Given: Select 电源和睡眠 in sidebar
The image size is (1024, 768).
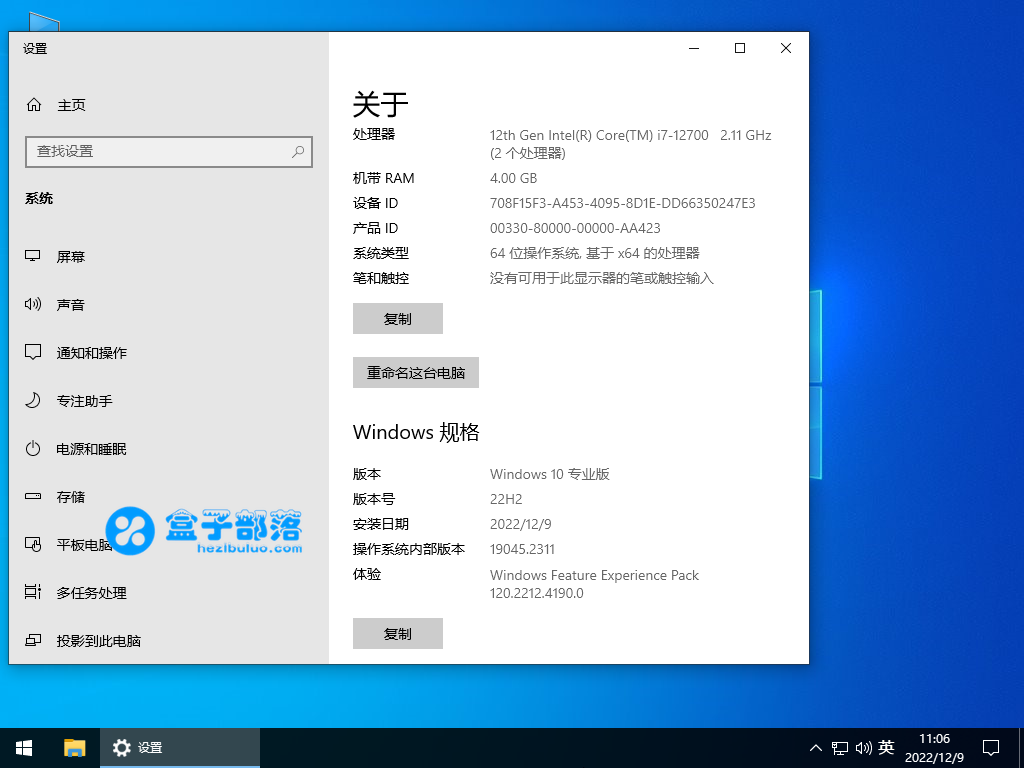Looking at the screenshot, I should tap(91, 449).
